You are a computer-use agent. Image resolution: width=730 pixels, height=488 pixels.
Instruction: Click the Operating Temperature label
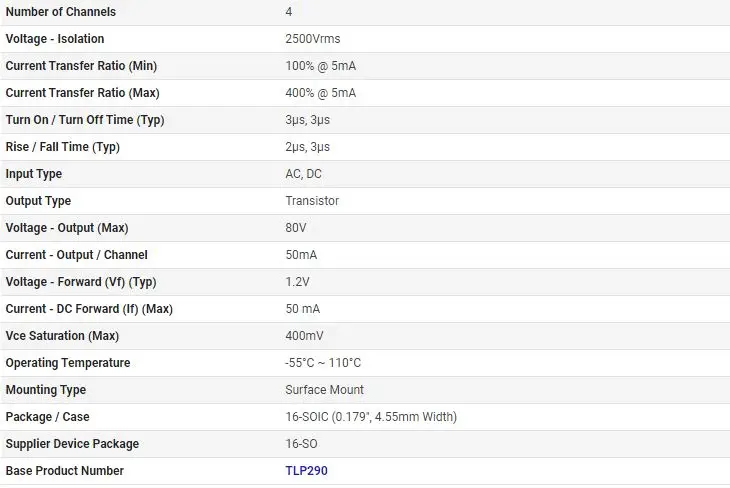point(68,363)
